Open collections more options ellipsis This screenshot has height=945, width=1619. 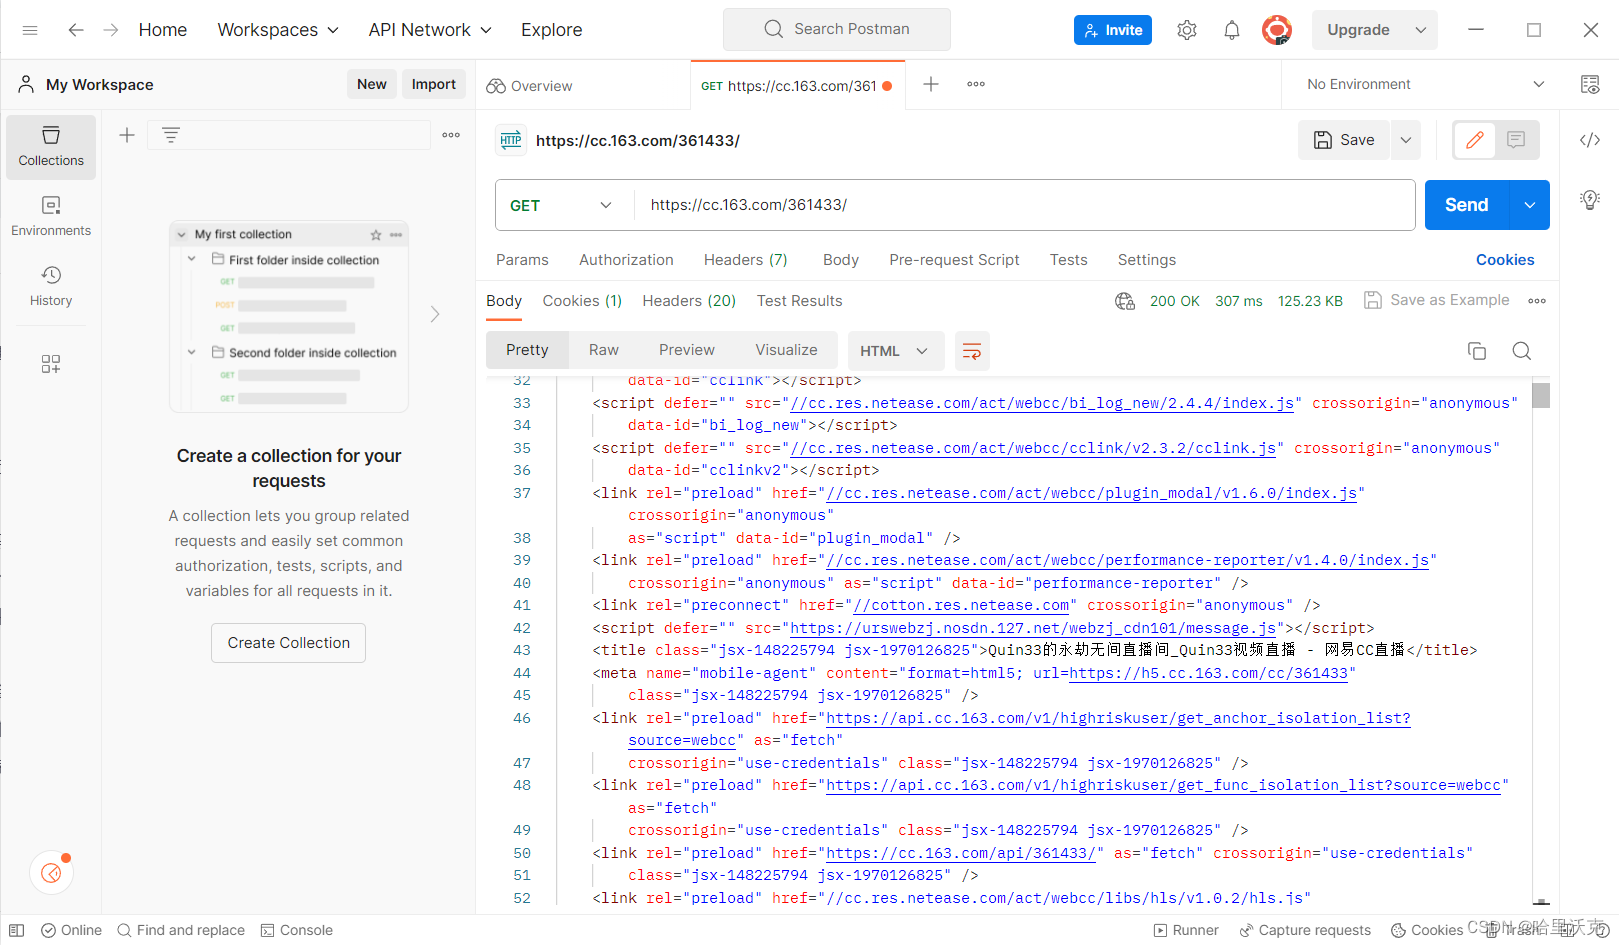[x=451, y=135]
